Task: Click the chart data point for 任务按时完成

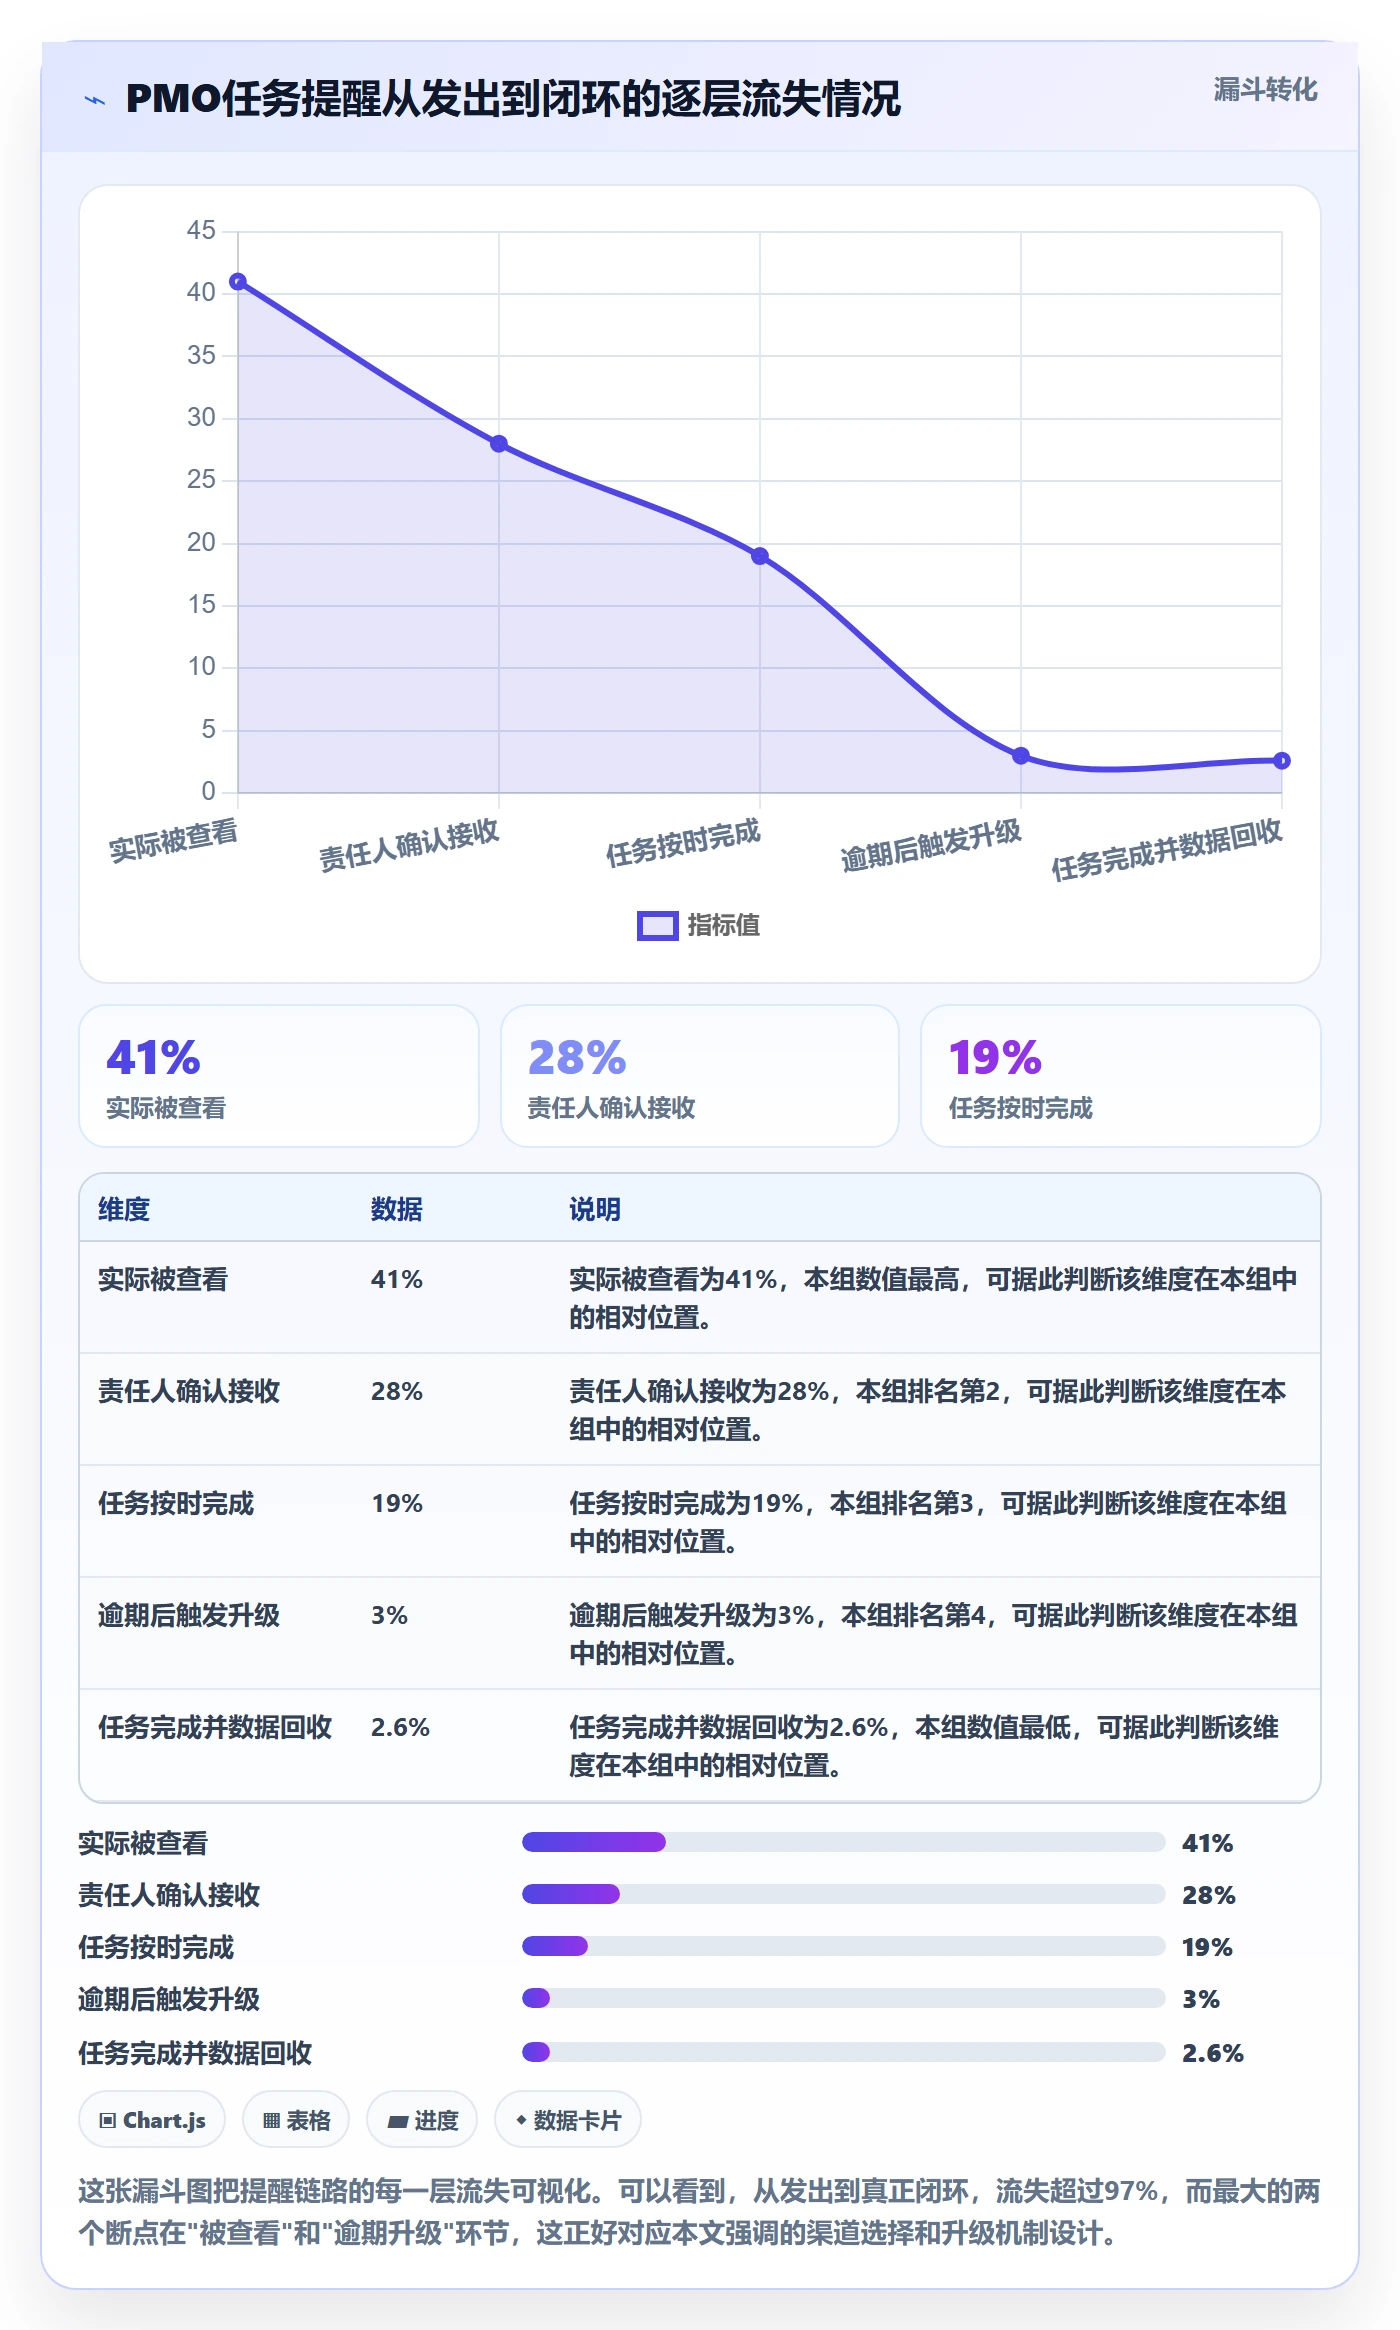Action: (x=760, y=556)
